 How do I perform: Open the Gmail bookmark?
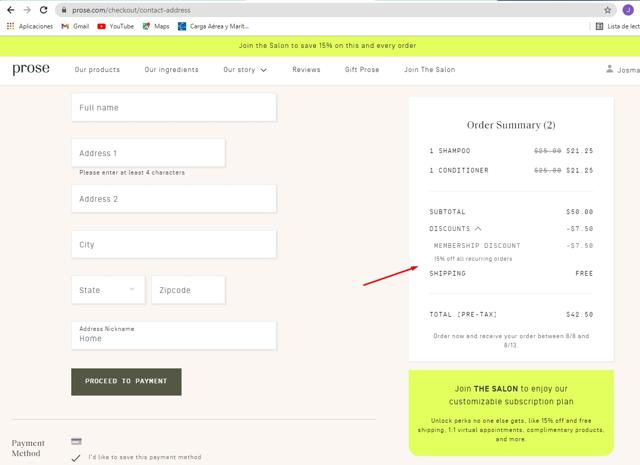coord(75,26)
